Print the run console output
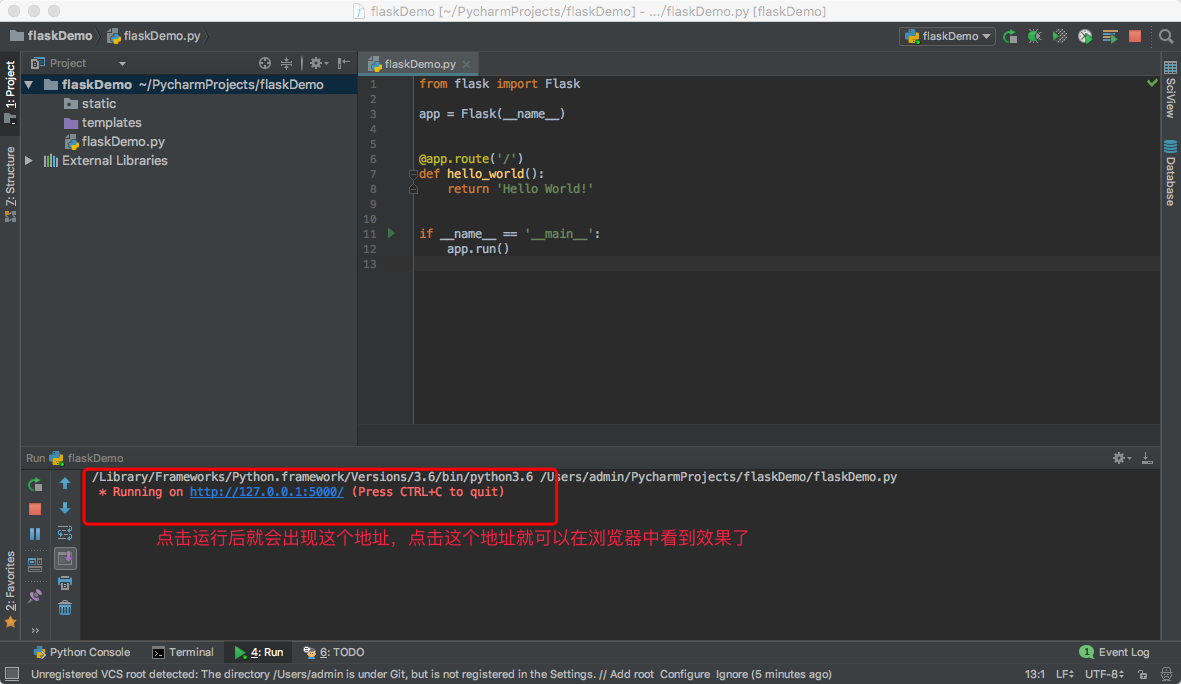1181x684 pixels. [x=65, y=583]
